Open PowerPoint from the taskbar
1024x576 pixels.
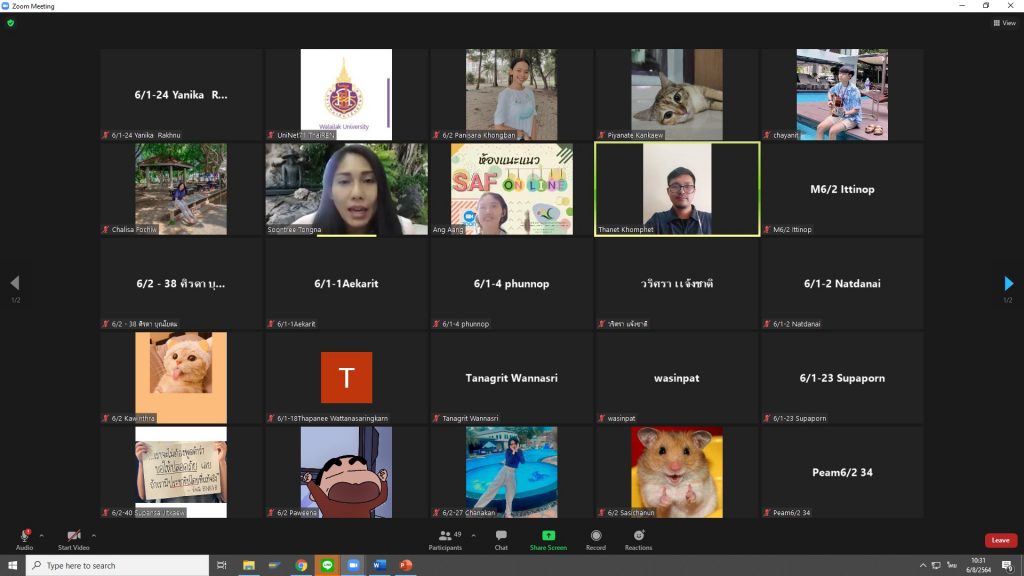coord(406,565)
